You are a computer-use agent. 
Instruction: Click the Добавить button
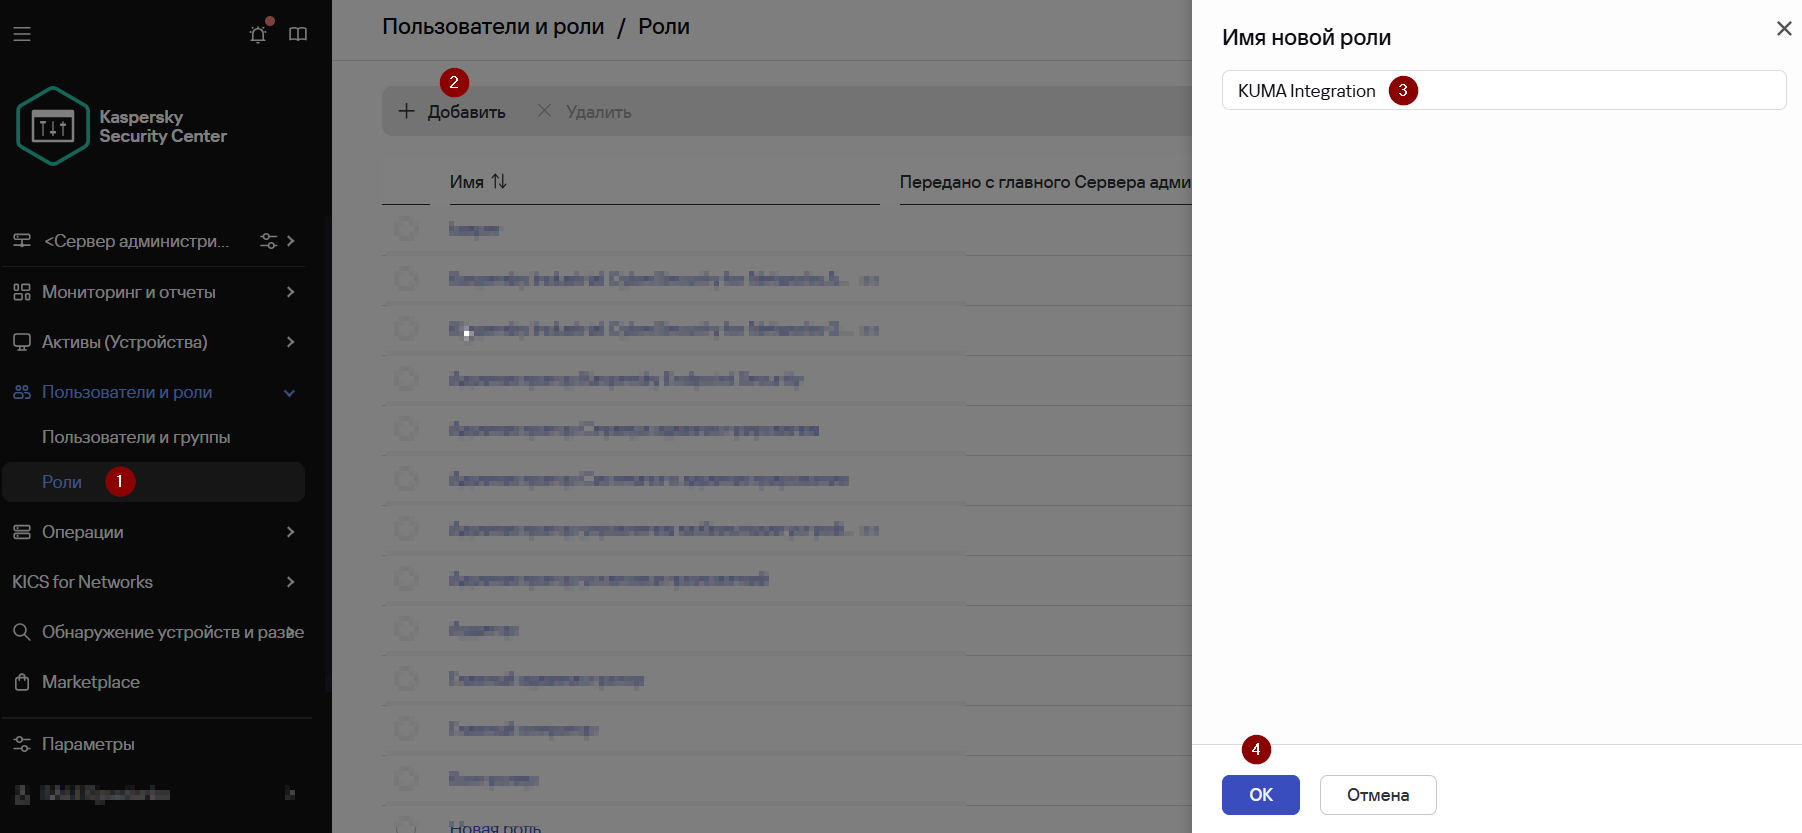452,112
